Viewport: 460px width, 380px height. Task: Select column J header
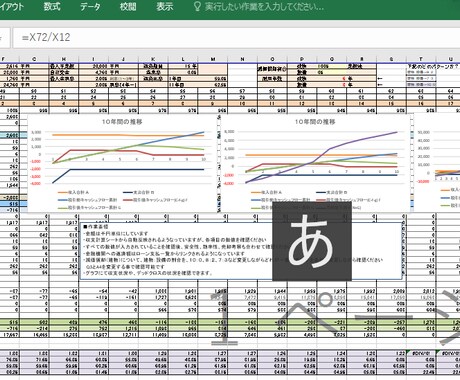click(123, 59)
